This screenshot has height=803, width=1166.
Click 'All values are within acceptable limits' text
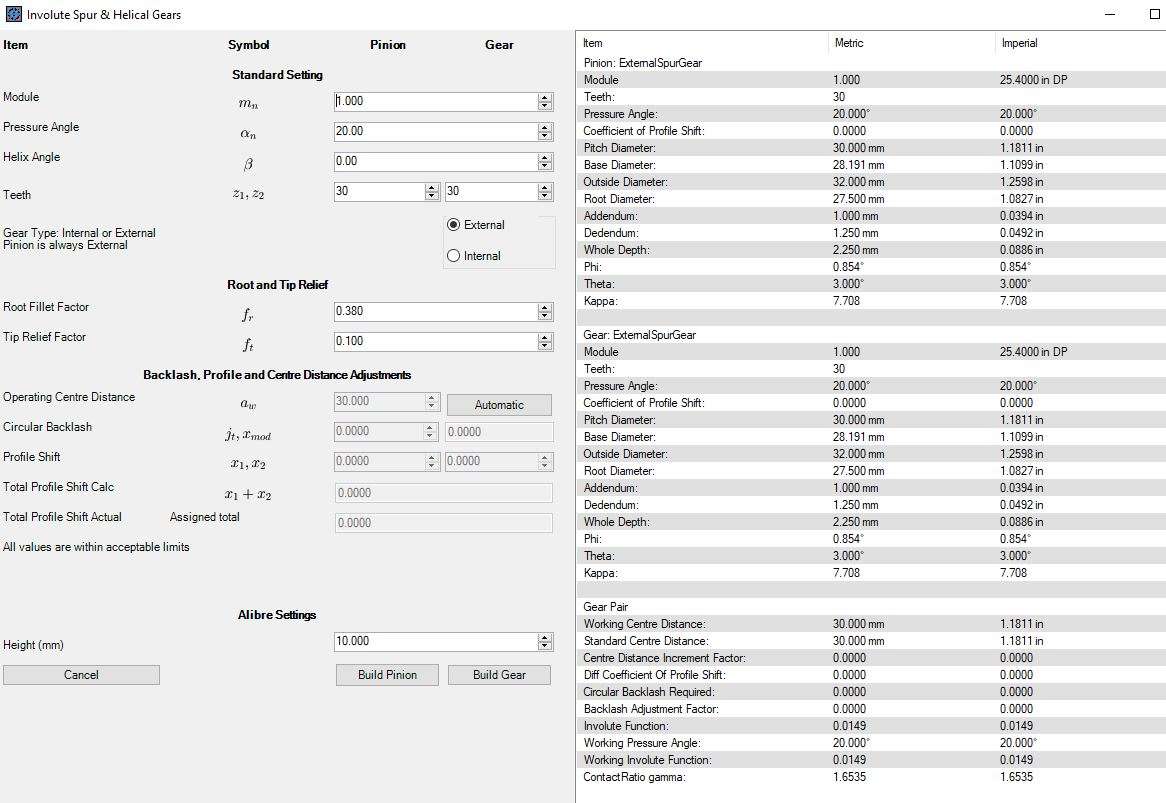(96, 546)
